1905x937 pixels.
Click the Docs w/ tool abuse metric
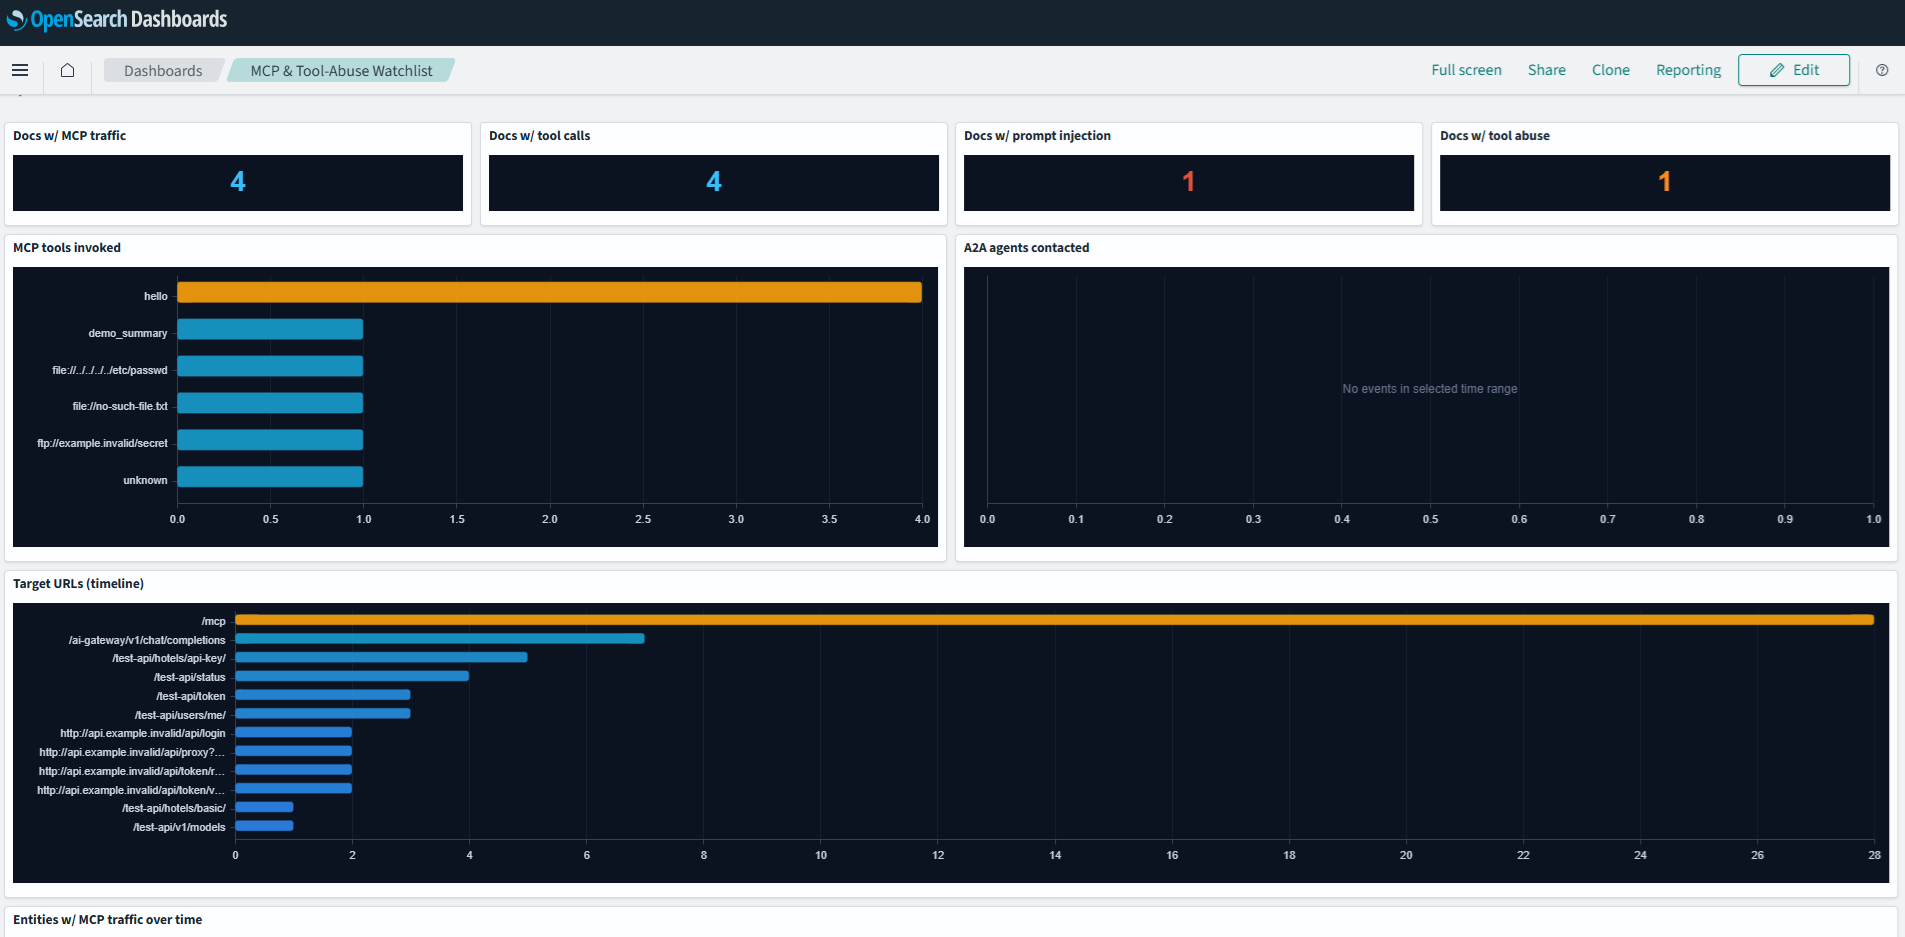tap(1664, 182)
